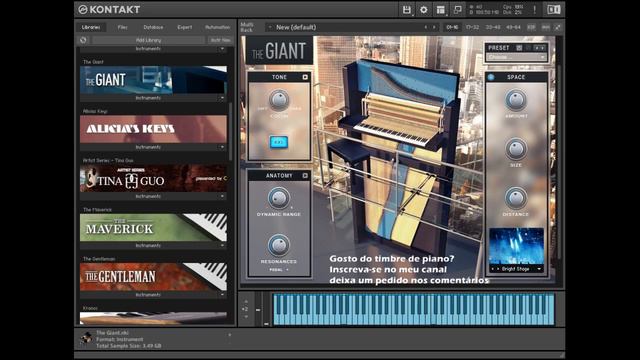The width and height of the screenshot is (640, 360).
Task: Click The Giant Instruments button
Action: point(149,98)
